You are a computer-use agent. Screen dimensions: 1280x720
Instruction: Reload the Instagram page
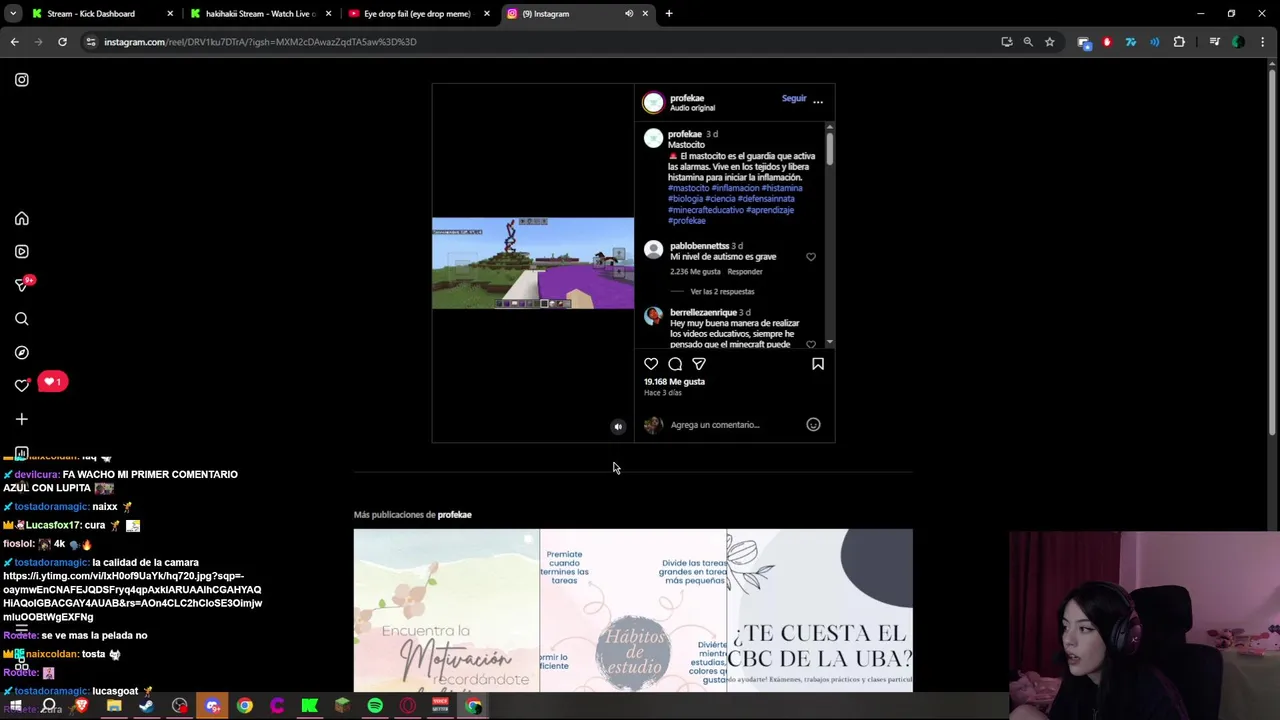click(x=62, y=42)
